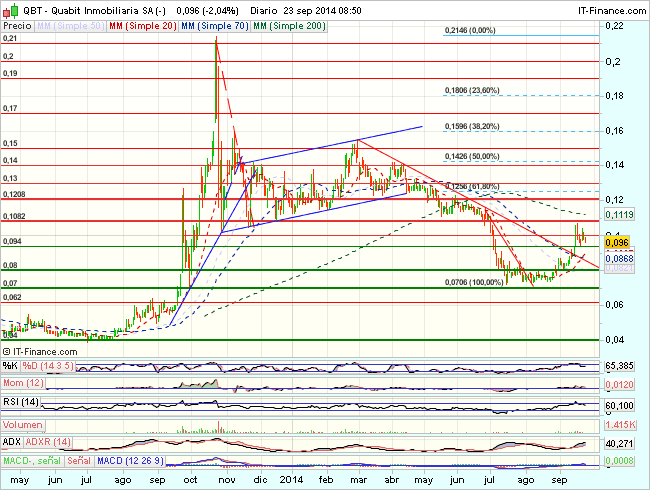Click the 65,385 stochastic value tag
Viewport: 650px width, 490px height.
point(619,366)
